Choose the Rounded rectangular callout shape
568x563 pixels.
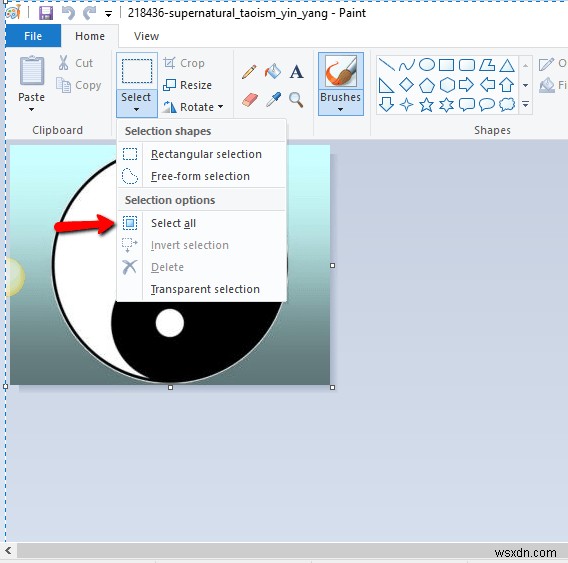pyautogui.click(x=467, y=104)
